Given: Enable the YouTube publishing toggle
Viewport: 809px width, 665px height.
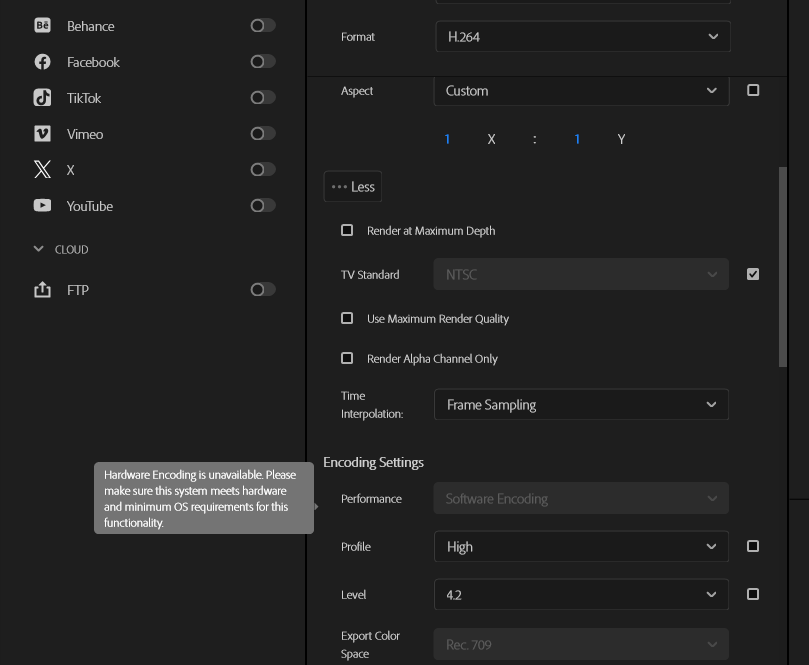Looking at the screenshot, I should [262, 205].
